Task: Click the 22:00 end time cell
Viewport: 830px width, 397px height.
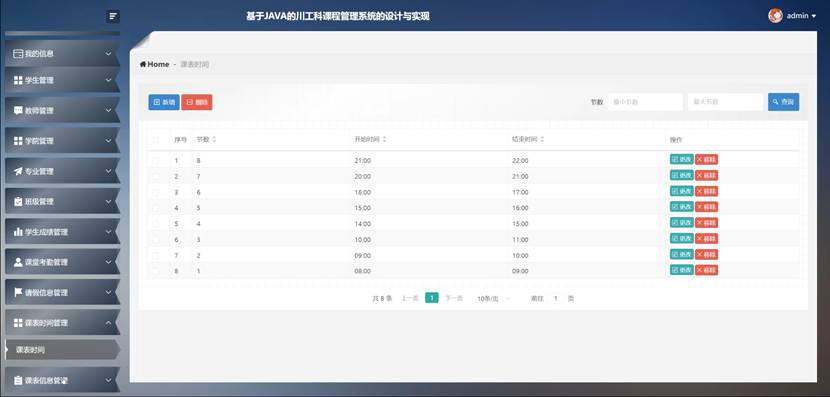Action: 520,160
